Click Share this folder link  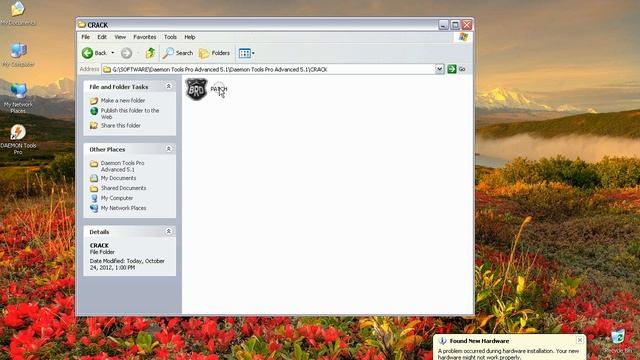coord(121,126)
